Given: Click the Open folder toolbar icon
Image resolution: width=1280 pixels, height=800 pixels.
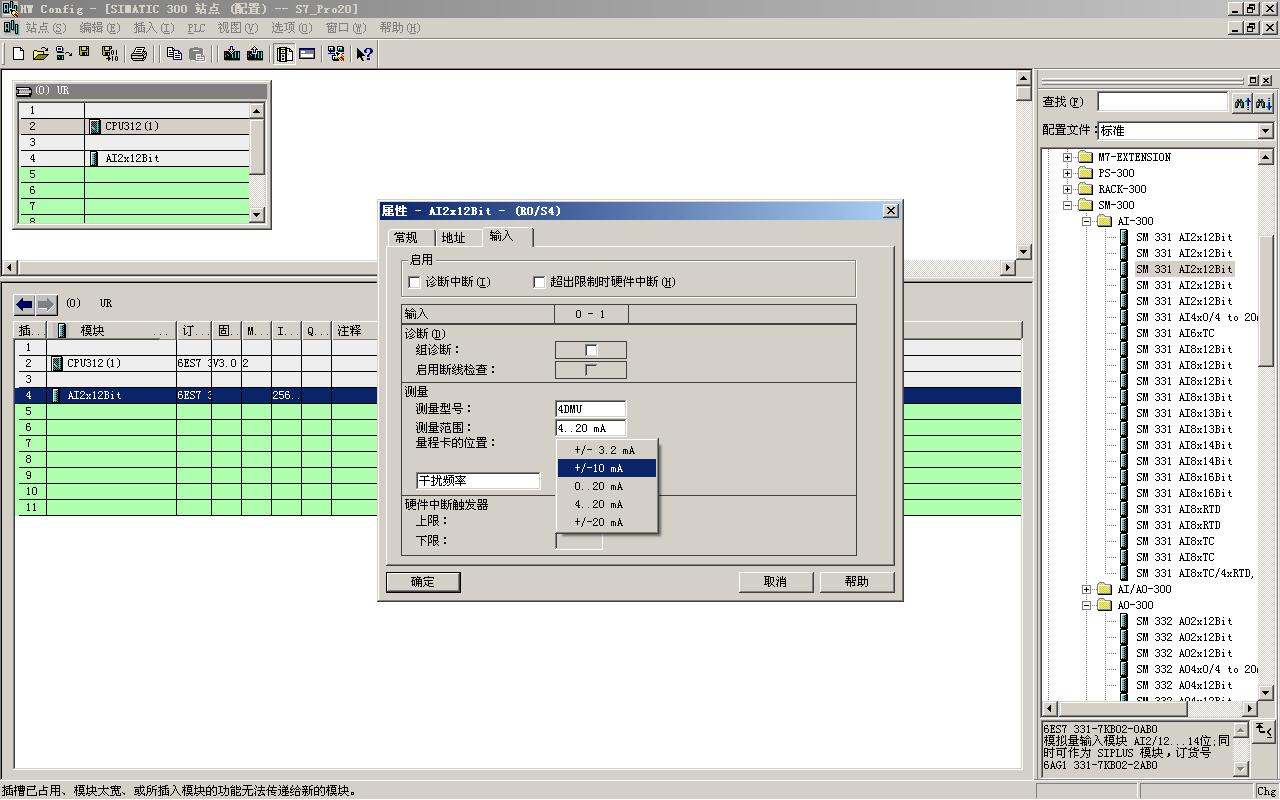Looking at the screenshot, I should coord(40,54).
